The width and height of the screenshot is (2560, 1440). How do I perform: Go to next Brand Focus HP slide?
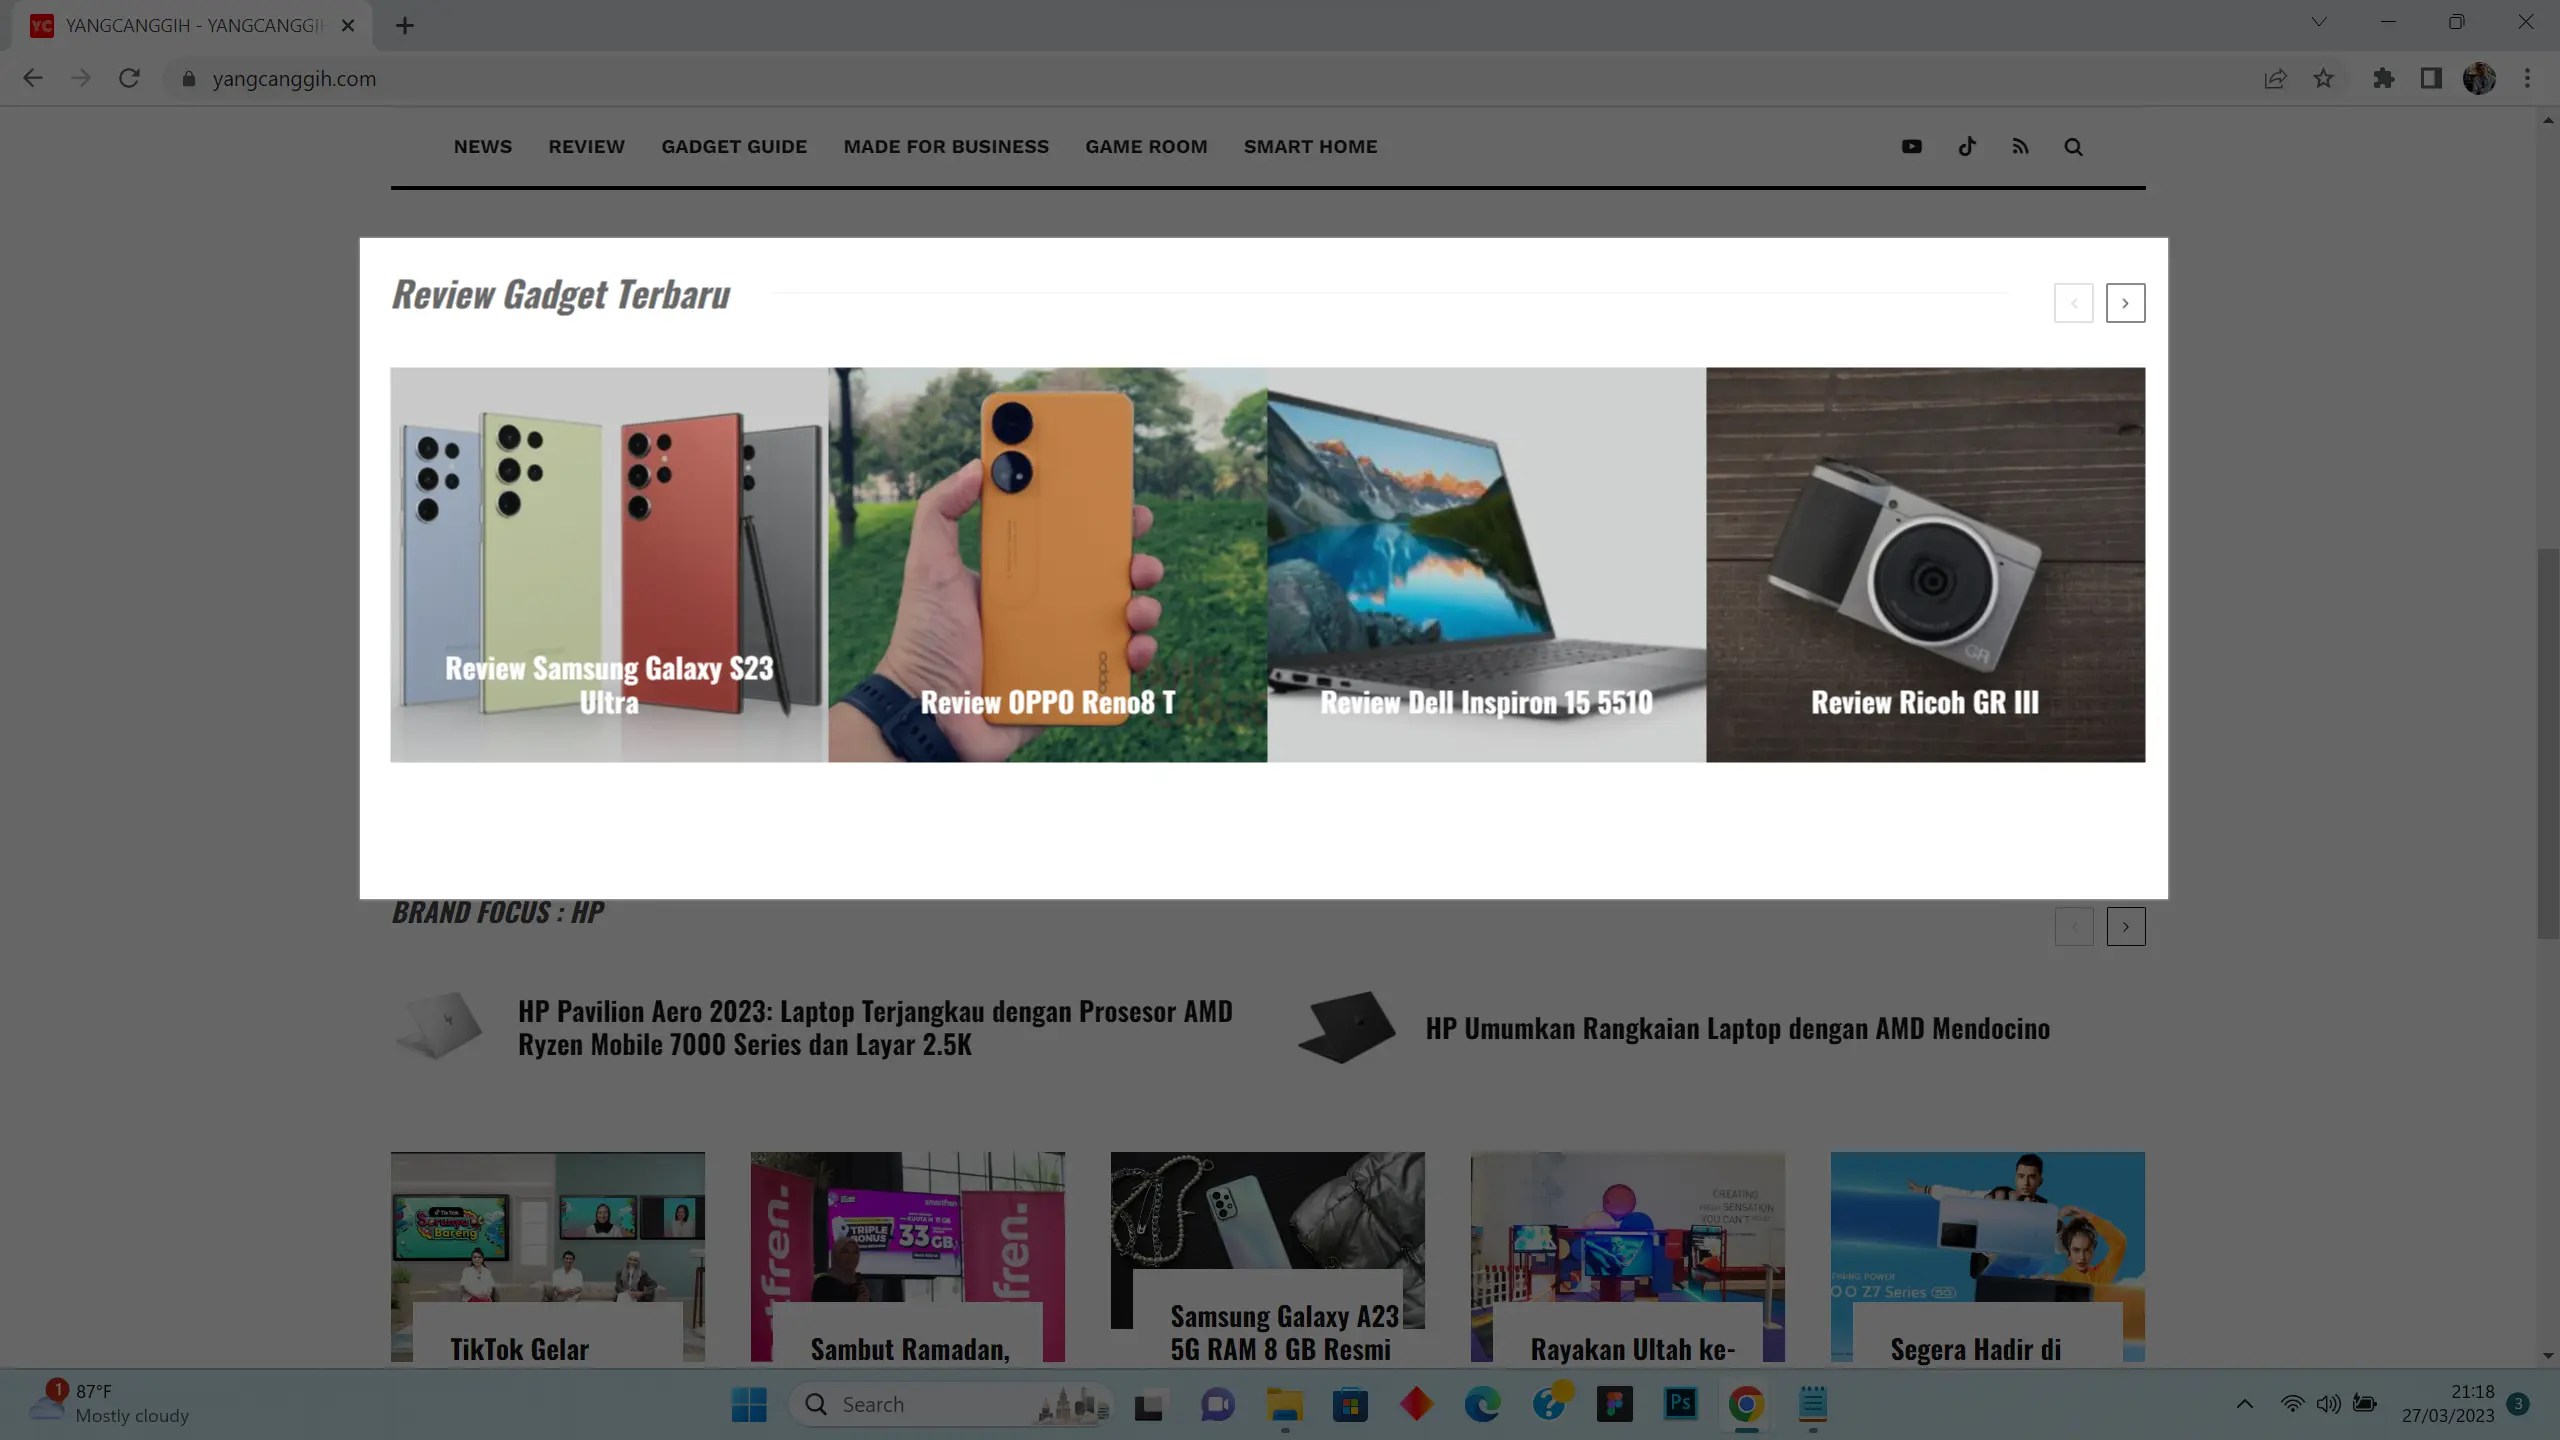pos(2125,927)
